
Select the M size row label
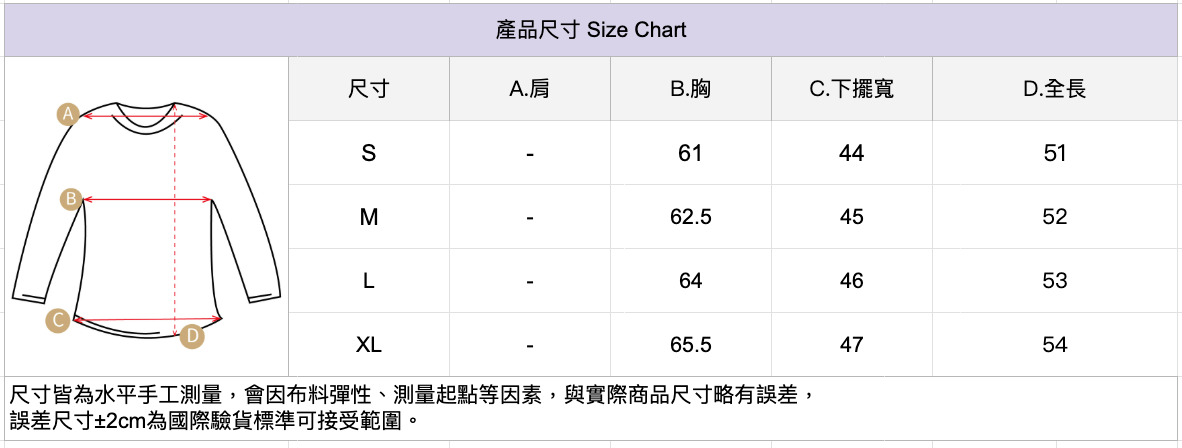pos(369,217)
